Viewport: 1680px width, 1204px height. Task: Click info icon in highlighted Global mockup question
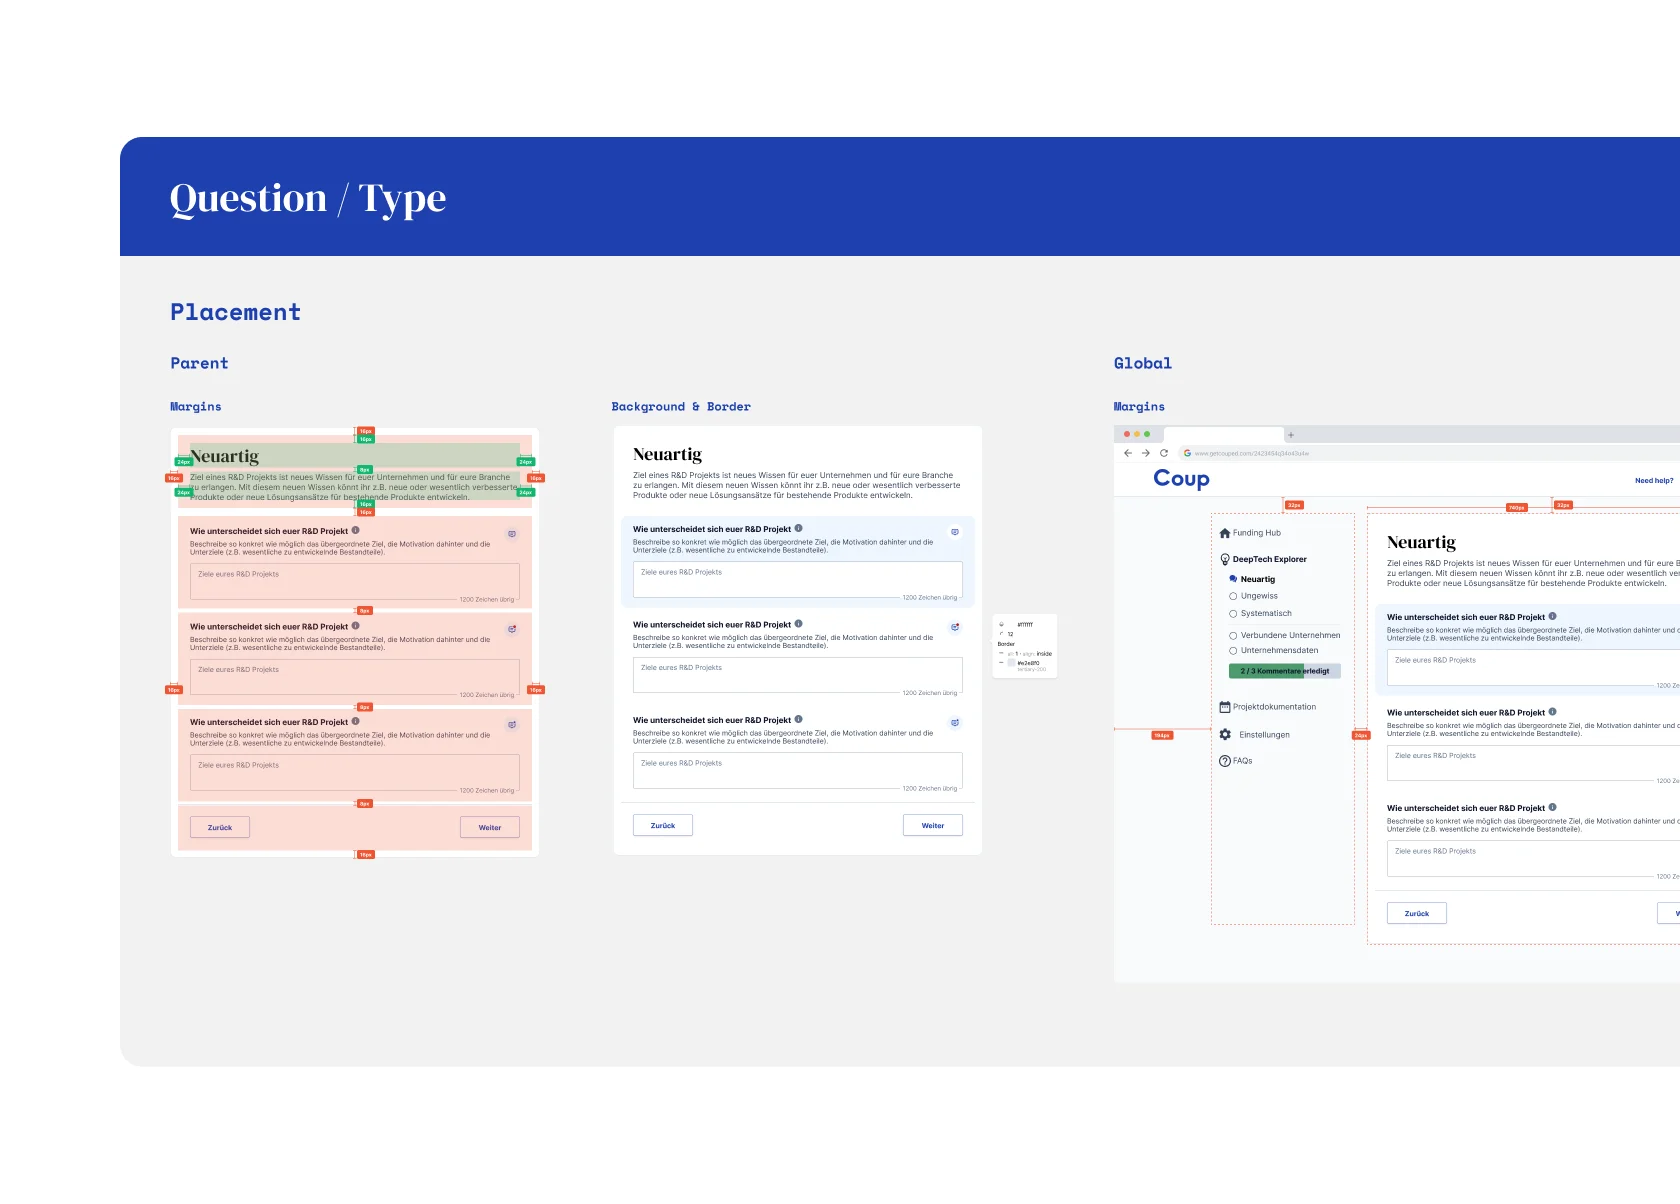(x=1553, y=616)
